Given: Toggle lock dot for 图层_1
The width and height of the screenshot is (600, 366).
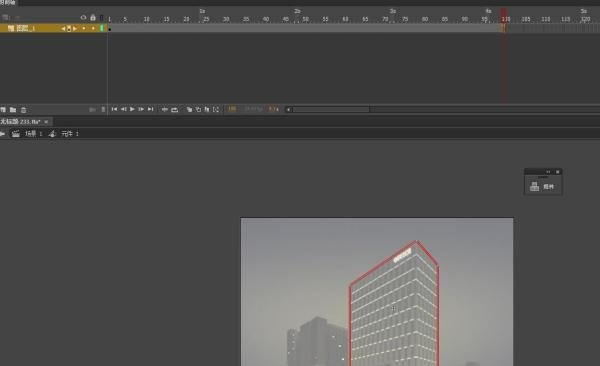Looking at the screenshot, I should [x=93, y=28].
